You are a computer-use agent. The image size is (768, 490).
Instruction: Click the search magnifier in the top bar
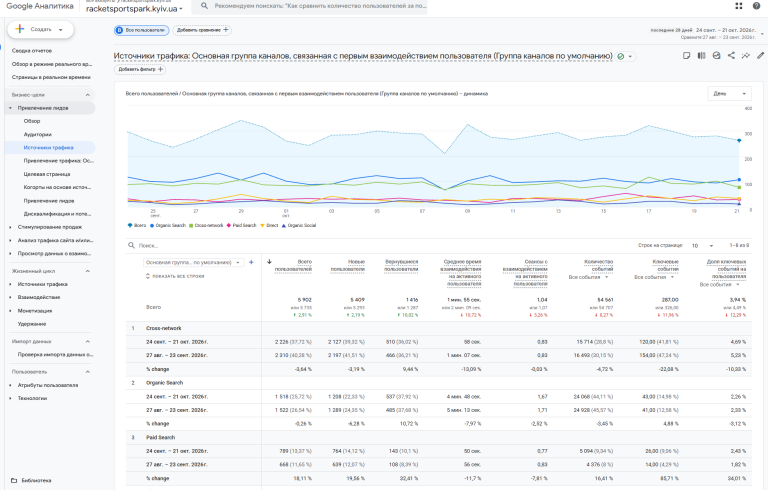(204, 6)
